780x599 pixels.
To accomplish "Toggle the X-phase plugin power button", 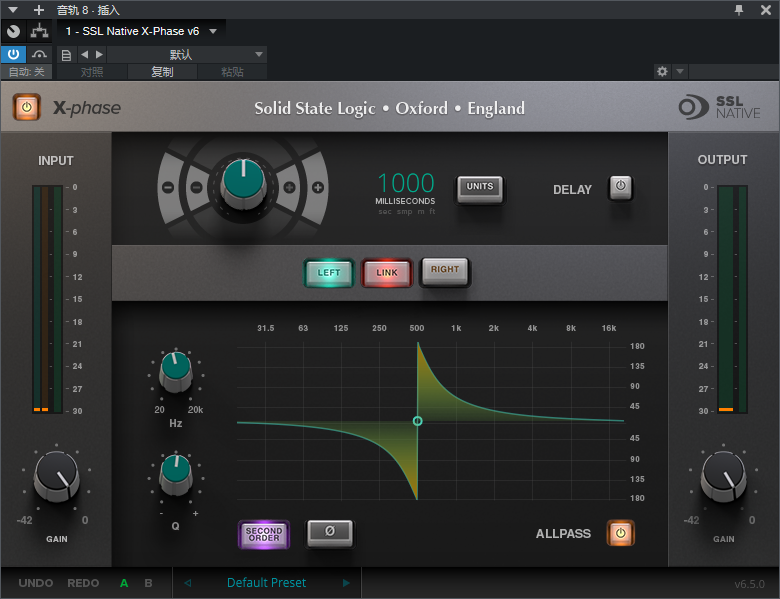I will tap(26, 107).
